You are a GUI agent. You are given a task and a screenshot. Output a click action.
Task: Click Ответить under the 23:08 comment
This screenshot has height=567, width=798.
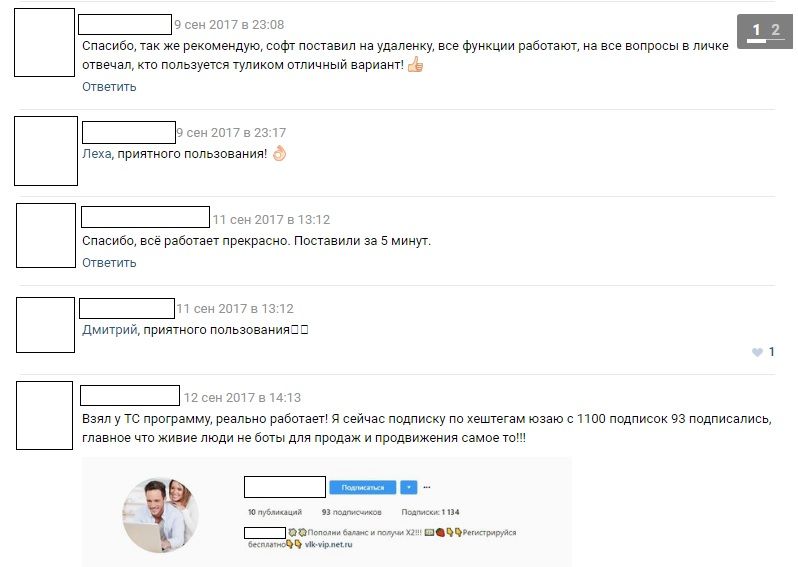click(x=109, y=87)
